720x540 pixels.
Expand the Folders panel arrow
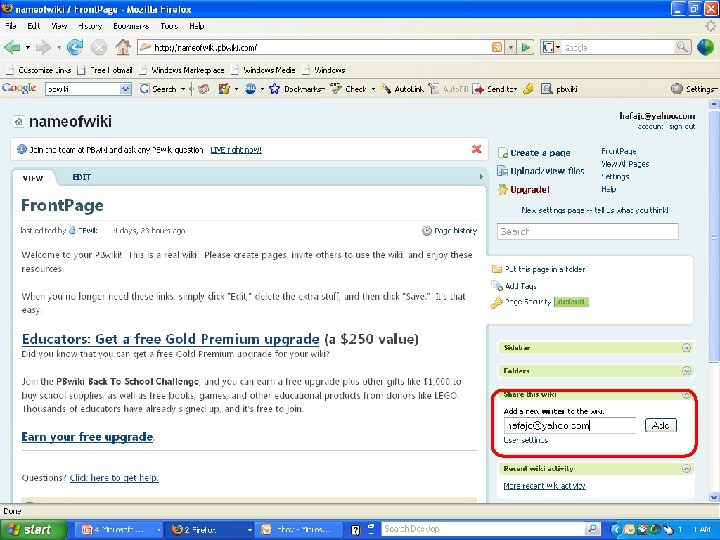pos(686,371)
